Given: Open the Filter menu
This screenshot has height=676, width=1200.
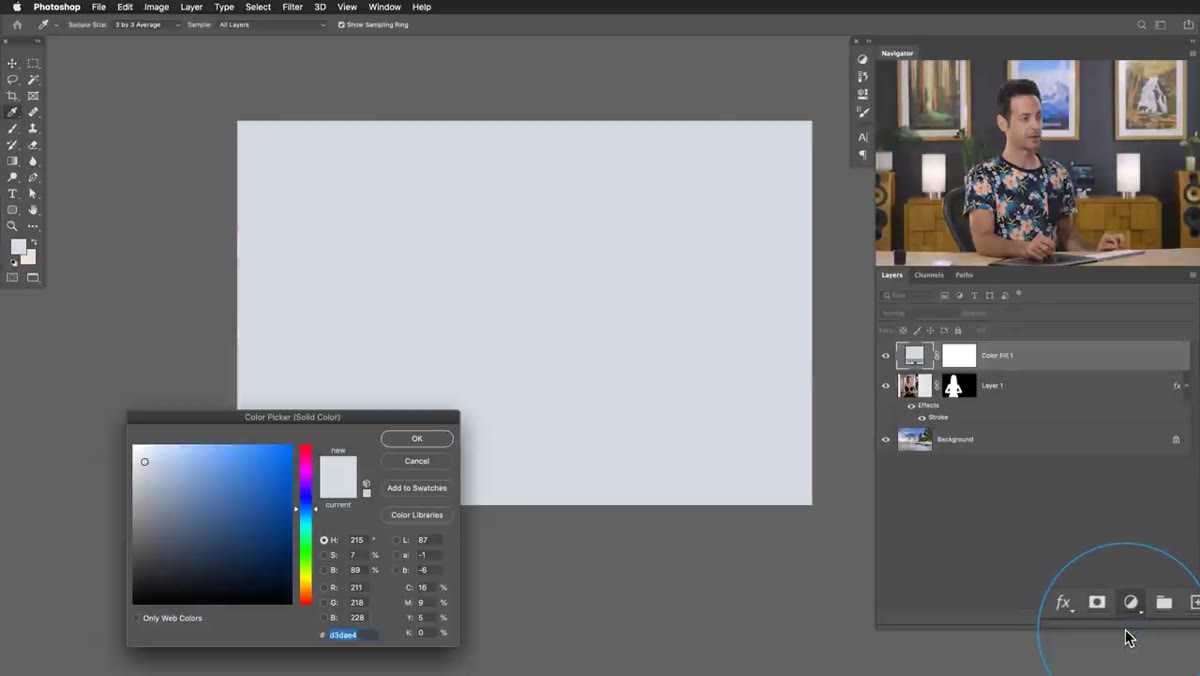Looking at the screenshot, I should [x=292, y=7].
